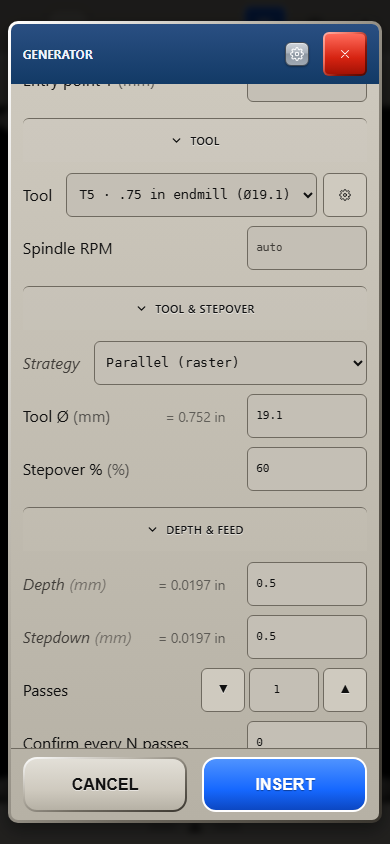Collapse the TOOL & STEPOVER section
390x844 pixels.
[195, 309]
